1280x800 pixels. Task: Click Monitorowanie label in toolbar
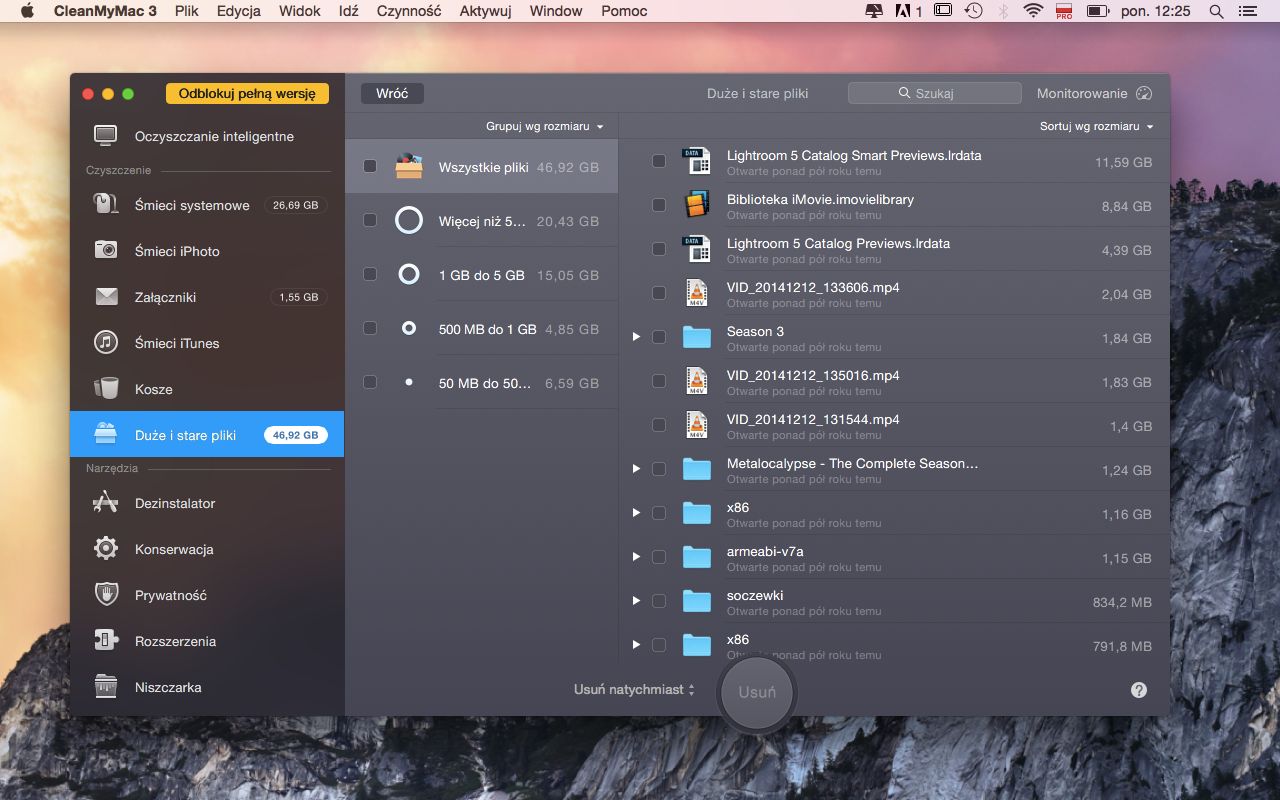coord(1082,93)
